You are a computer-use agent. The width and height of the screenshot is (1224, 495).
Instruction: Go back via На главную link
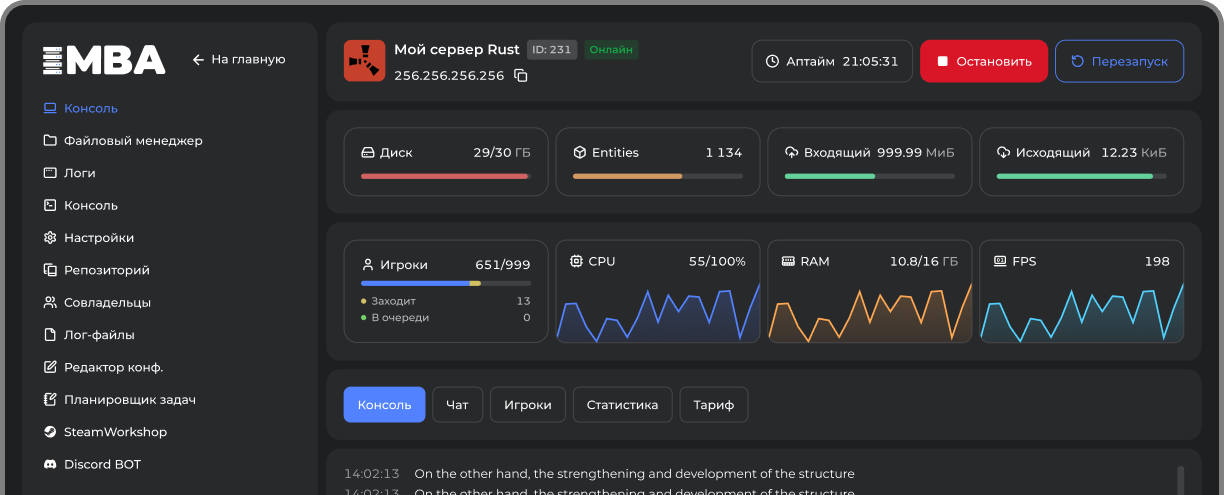coord(239,60)
